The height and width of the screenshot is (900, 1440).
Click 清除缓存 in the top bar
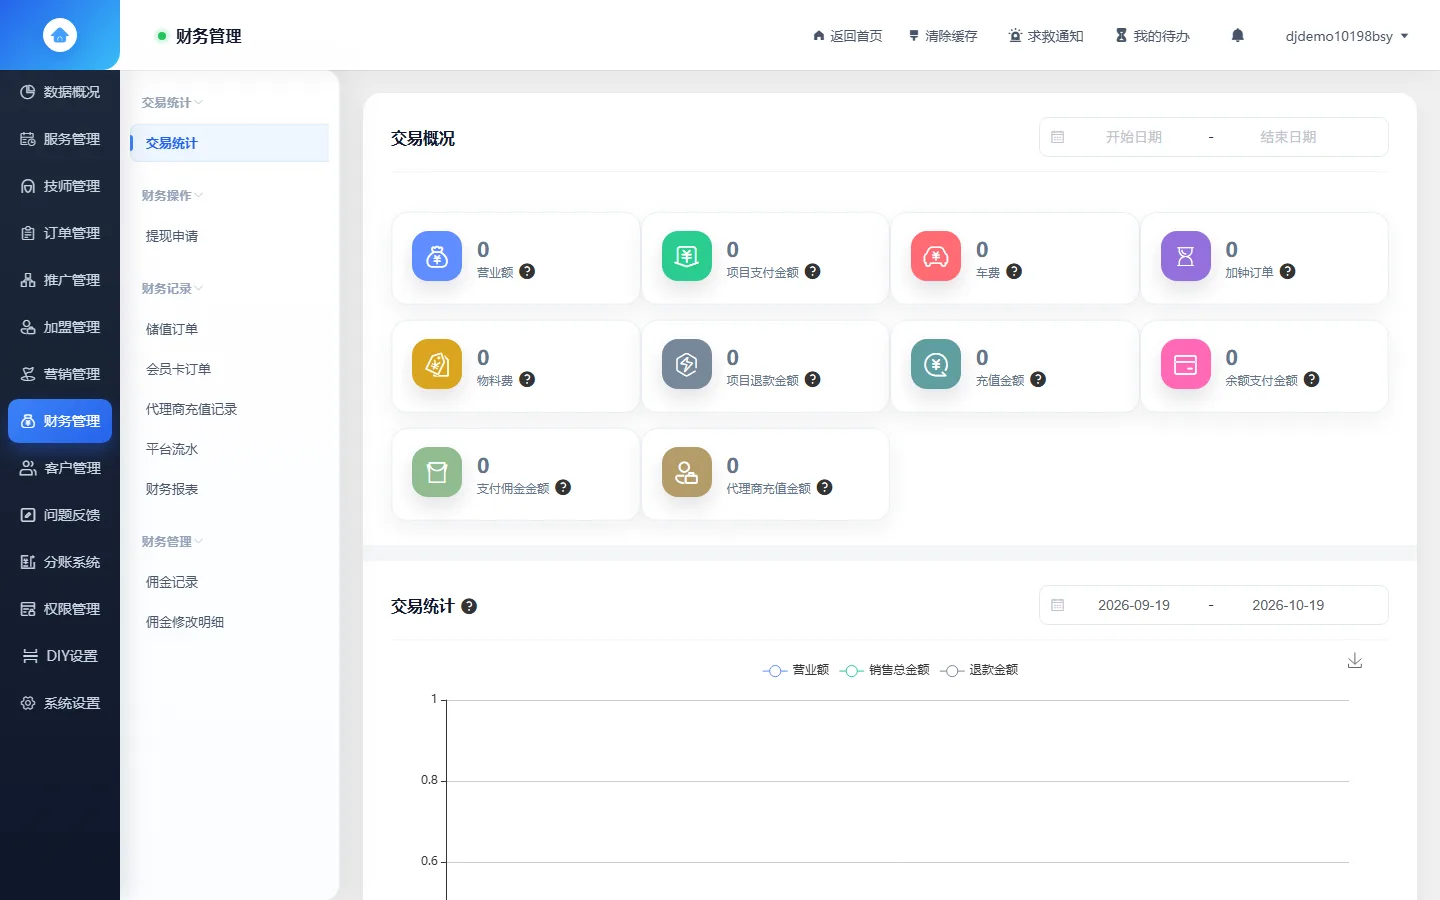[943, 36]
